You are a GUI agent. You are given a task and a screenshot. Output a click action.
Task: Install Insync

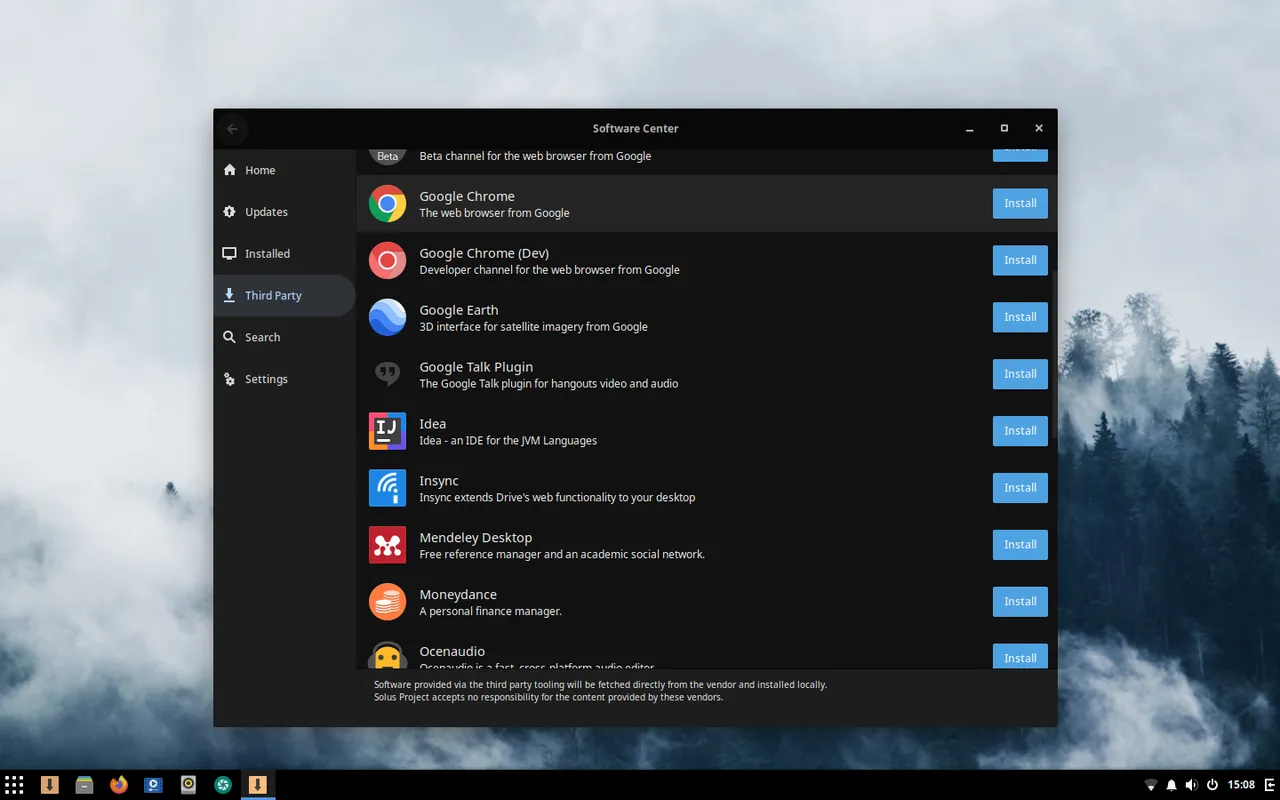[1020, 488]
